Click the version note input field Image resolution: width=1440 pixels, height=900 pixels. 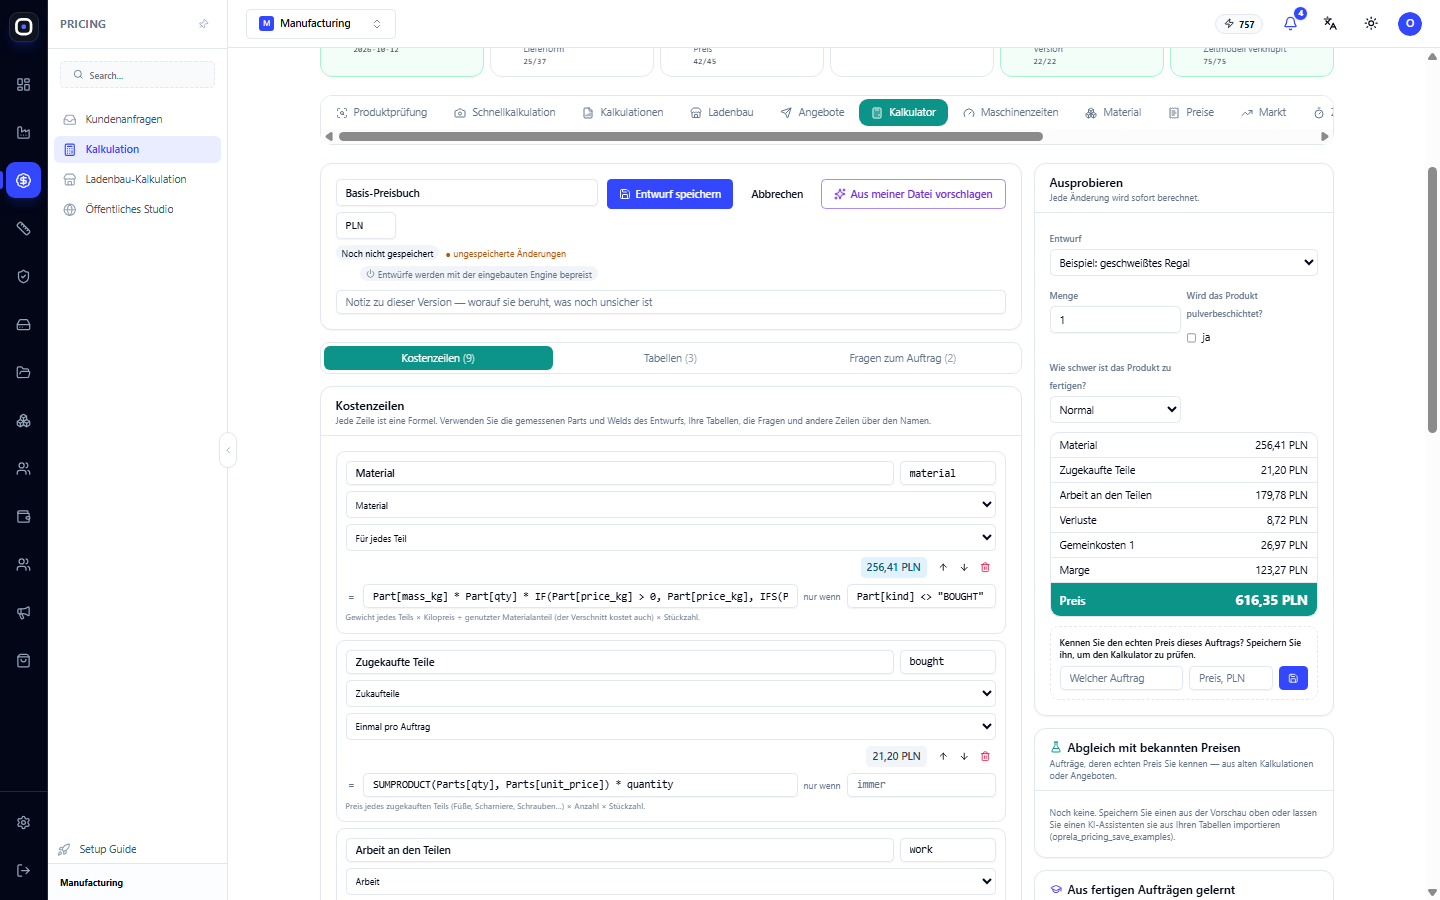[x=671, y=302]
